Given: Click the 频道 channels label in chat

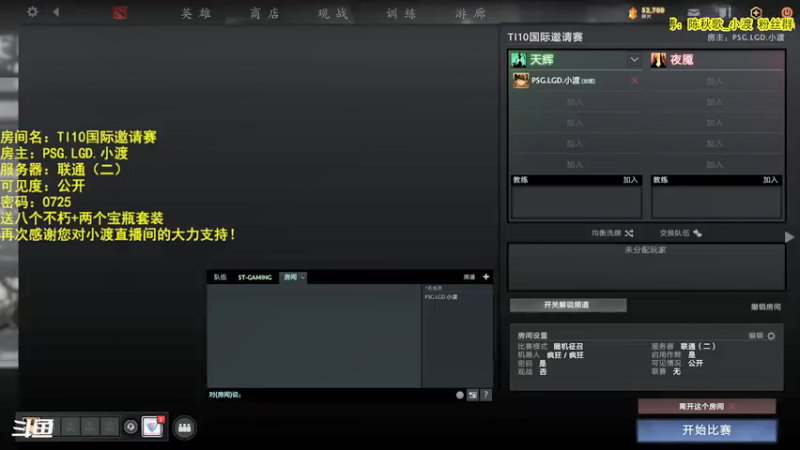Looking at the screenshot, I should (469, 277).
